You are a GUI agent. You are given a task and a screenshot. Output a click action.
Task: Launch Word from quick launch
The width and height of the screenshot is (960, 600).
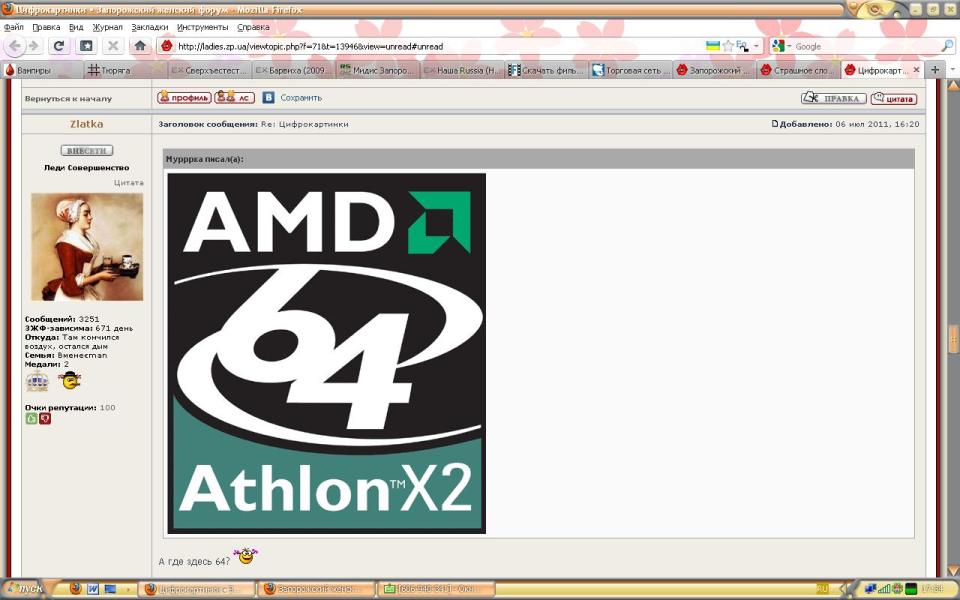point(93,589)
